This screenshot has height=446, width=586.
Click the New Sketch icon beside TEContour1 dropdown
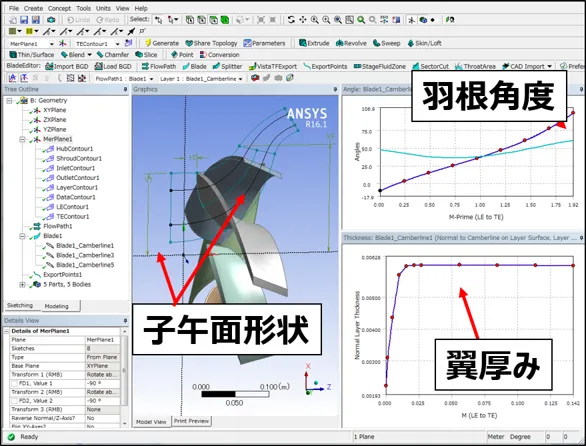(x=128, y=43)
